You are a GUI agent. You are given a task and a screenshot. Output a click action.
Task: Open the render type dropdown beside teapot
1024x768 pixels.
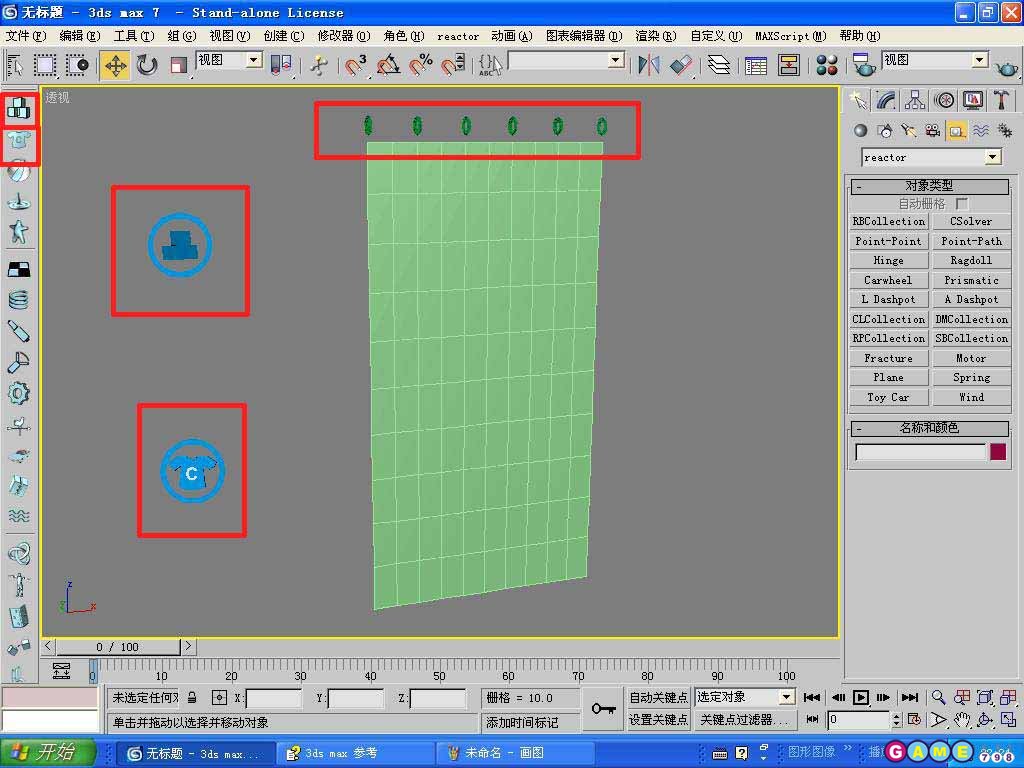pos(979,61)
